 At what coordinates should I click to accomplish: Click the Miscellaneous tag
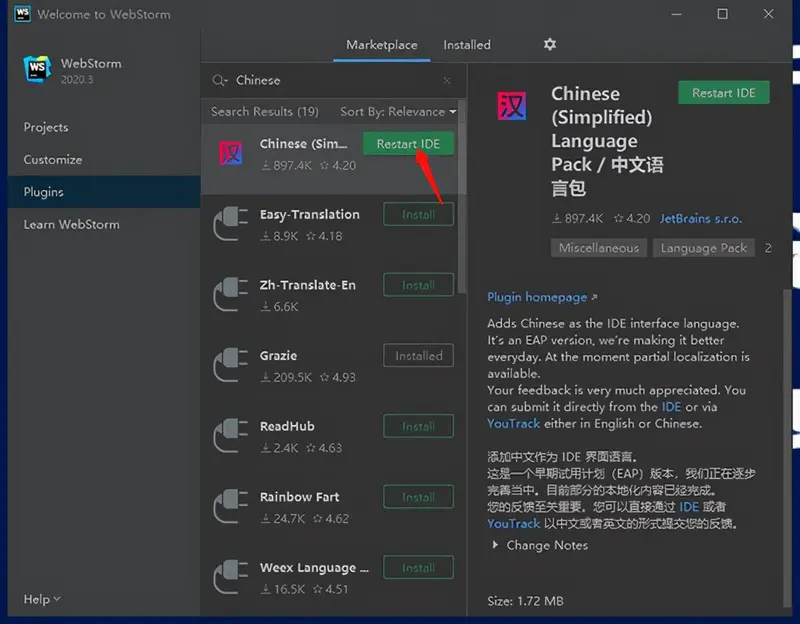[598, 248]
